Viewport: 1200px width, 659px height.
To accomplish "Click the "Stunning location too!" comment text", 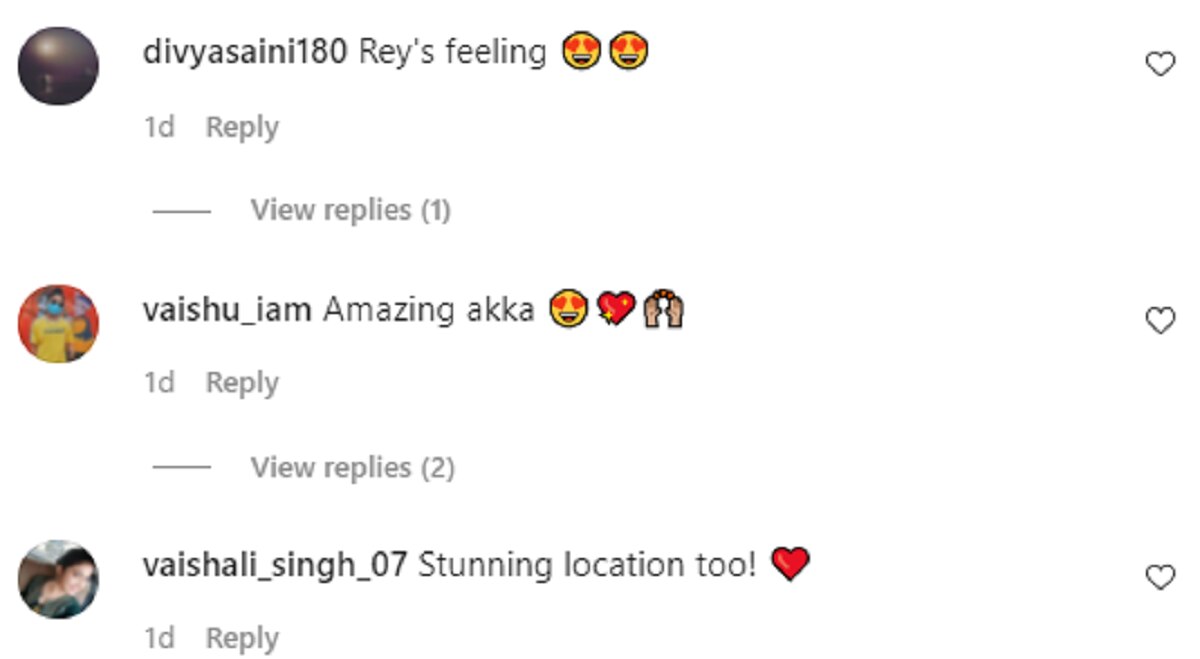I will click(588, 565).
